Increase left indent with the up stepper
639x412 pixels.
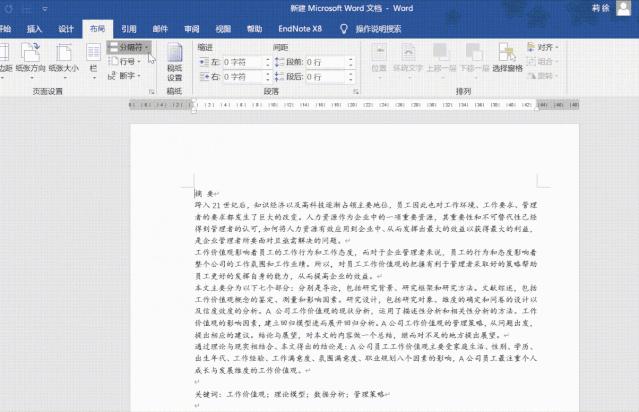[268, 59]
